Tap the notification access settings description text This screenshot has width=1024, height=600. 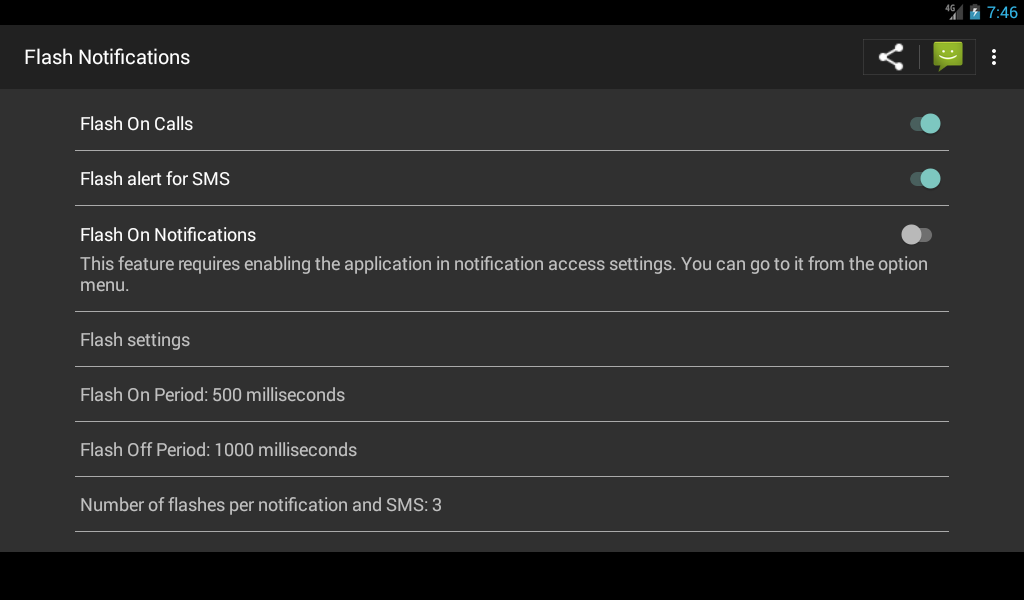(504, 264)
